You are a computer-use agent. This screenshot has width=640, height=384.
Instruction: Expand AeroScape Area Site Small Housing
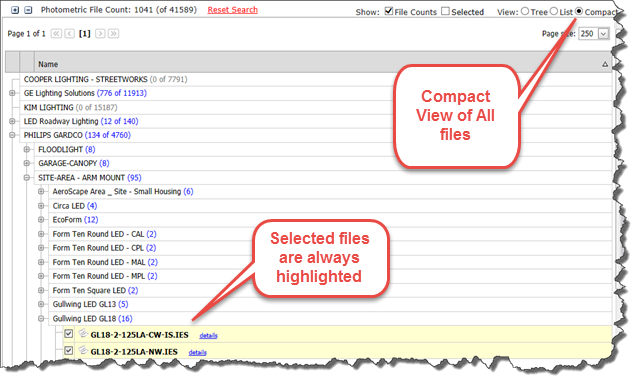click(x=41, y=191)
